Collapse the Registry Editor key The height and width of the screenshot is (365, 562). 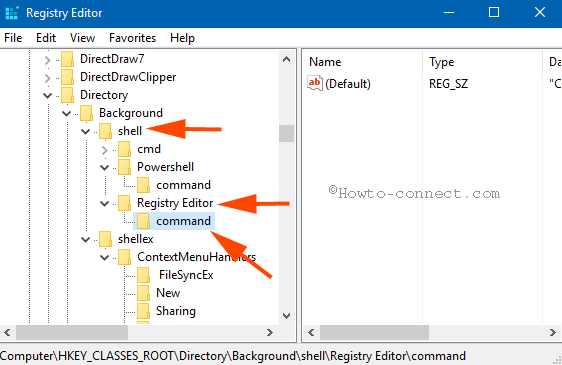(104, 204)
